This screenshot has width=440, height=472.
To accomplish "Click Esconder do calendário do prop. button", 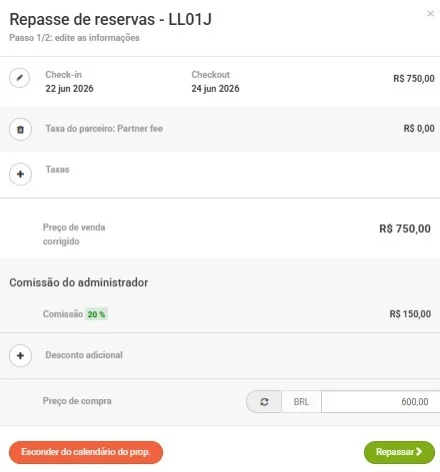I will point(86,452).
